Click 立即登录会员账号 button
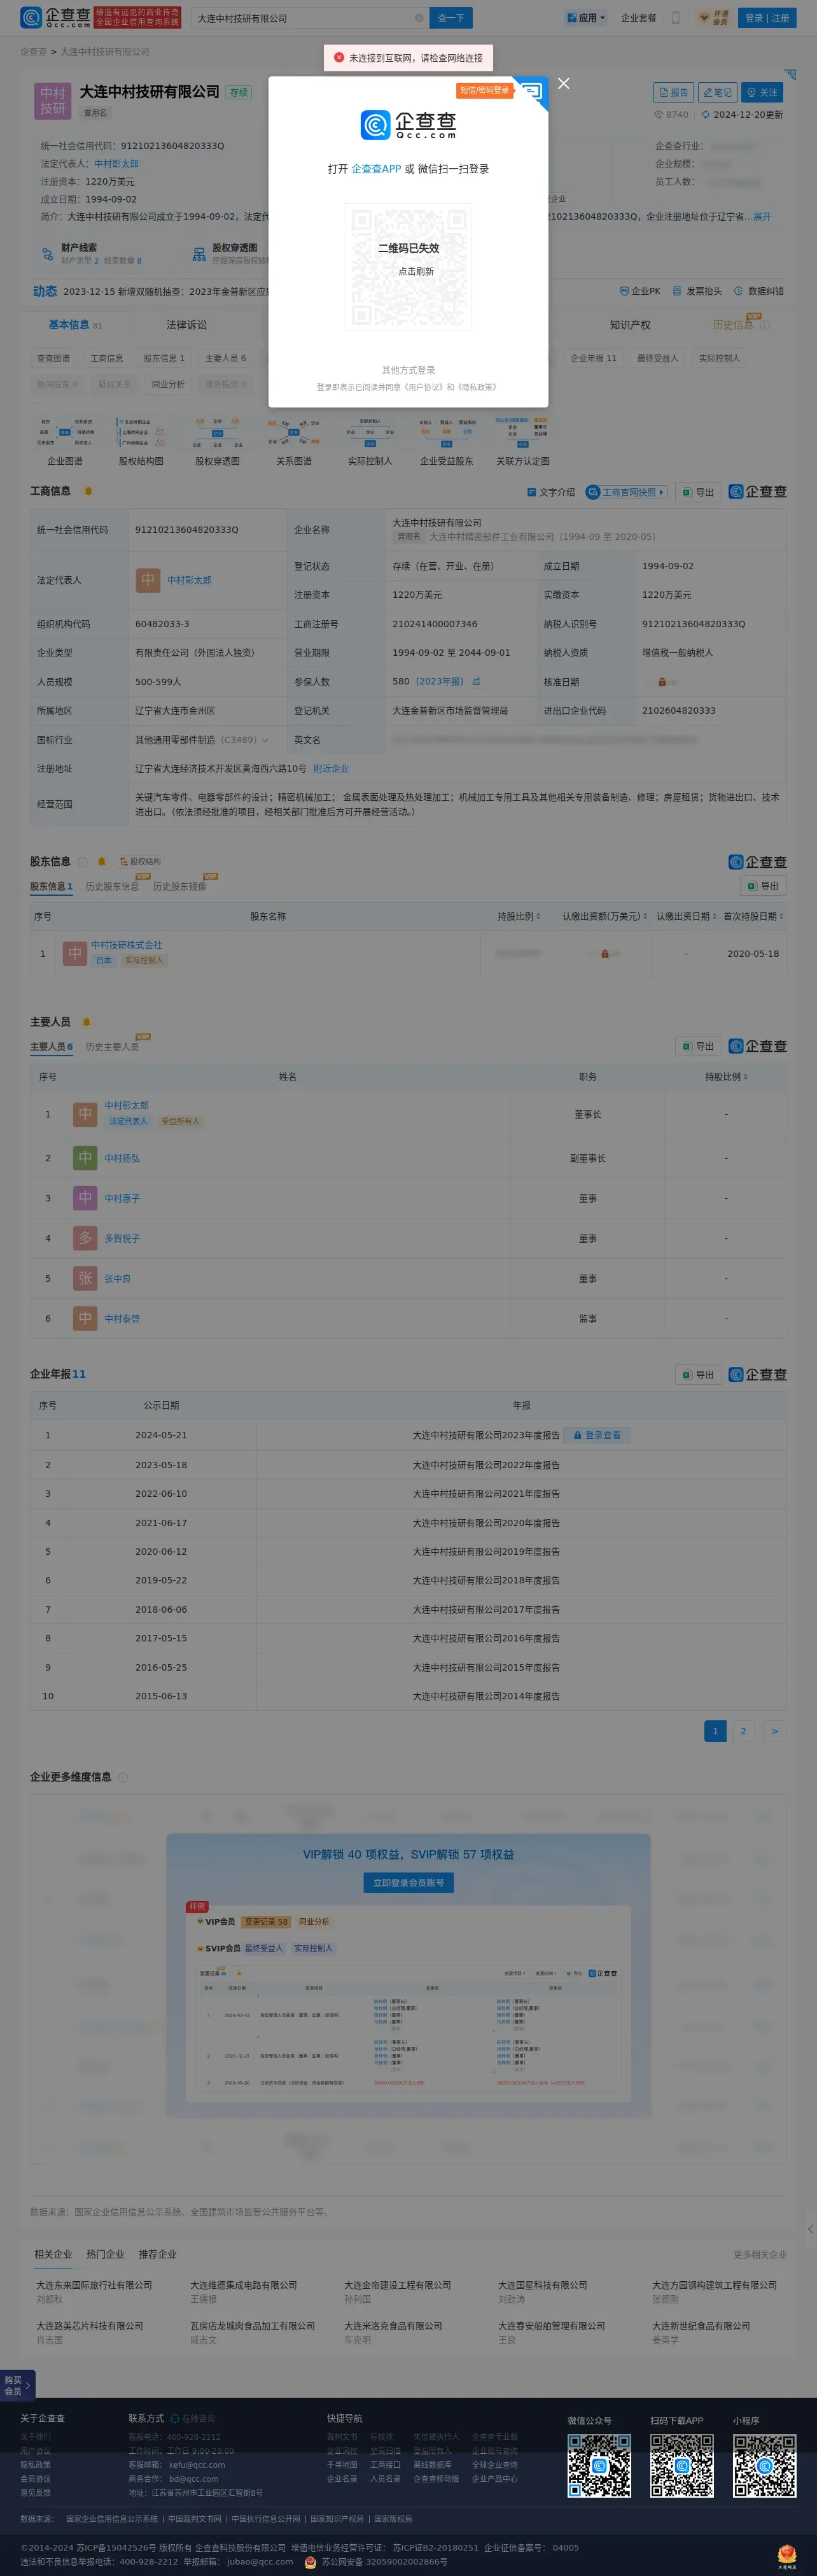 point(408,1882)
